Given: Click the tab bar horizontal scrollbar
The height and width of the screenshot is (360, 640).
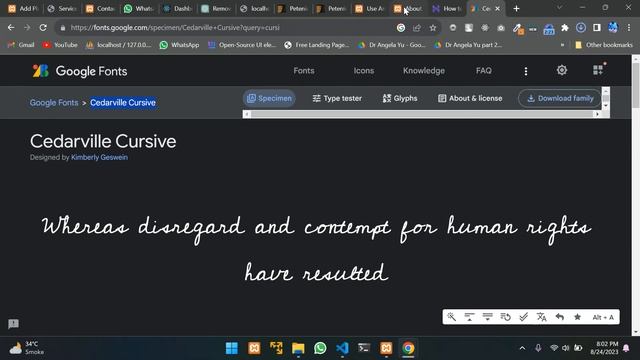Looking at the screenshot, I should click(x=422, y=114).
